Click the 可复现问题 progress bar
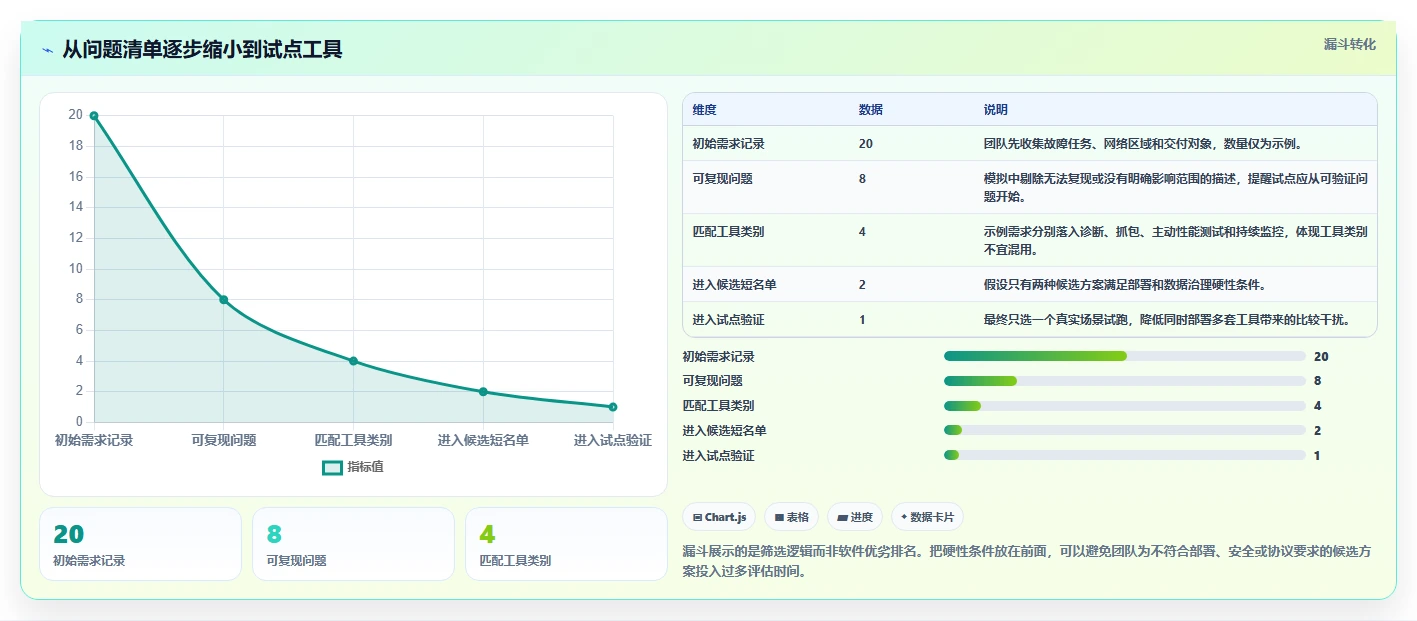This screenshot has width=1417, height=621. coord(1125,381)
